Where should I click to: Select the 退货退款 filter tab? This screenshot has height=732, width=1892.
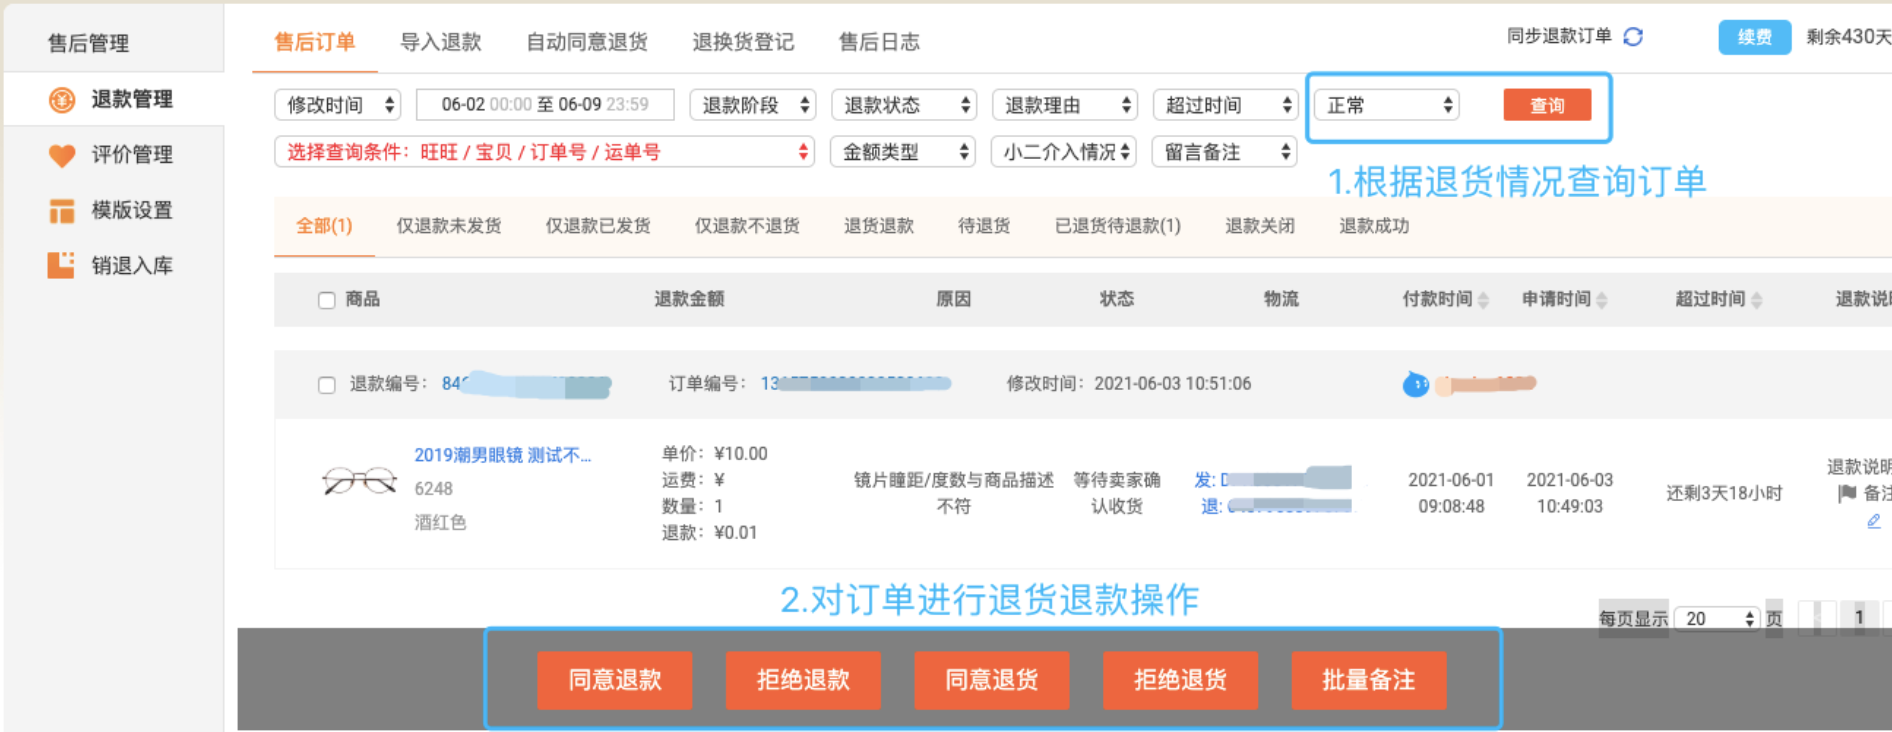(879, 226)
